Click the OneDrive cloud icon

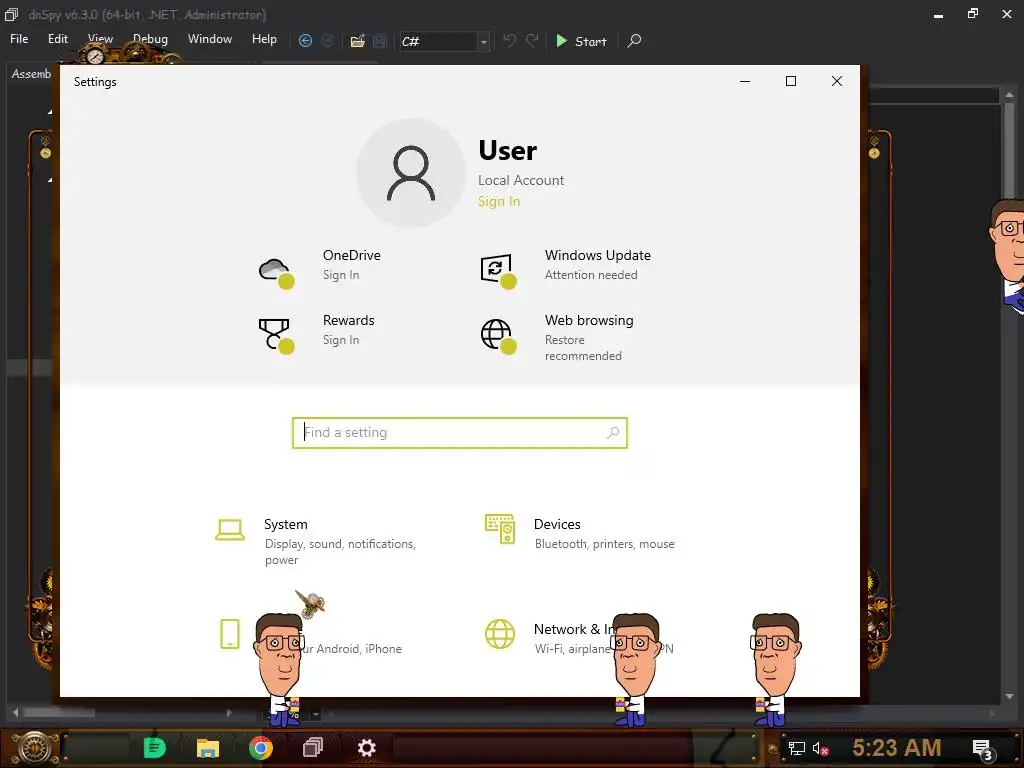[x=276, y=270]
